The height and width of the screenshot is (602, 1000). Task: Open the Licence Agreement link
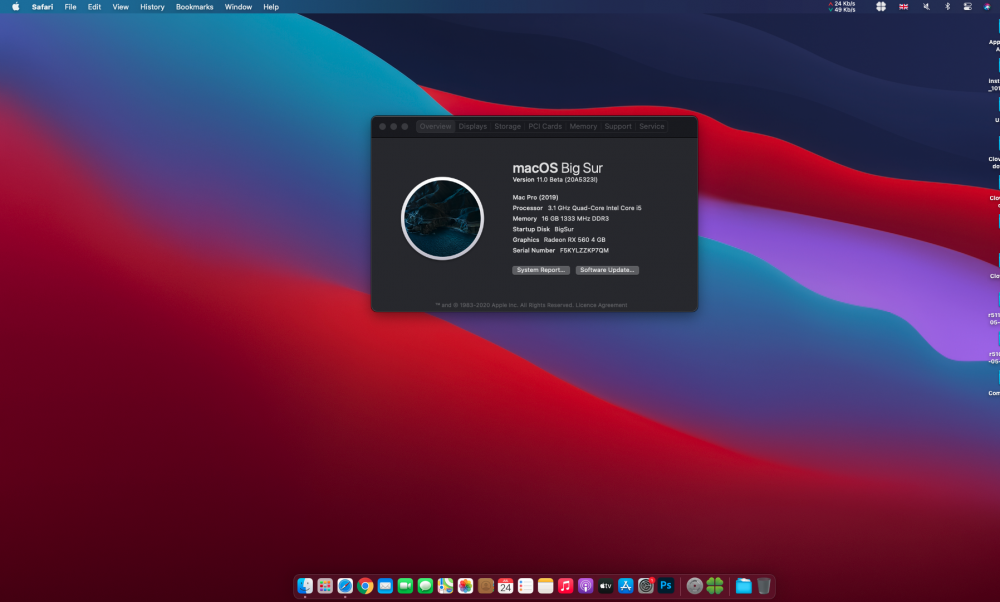point(601,305)
